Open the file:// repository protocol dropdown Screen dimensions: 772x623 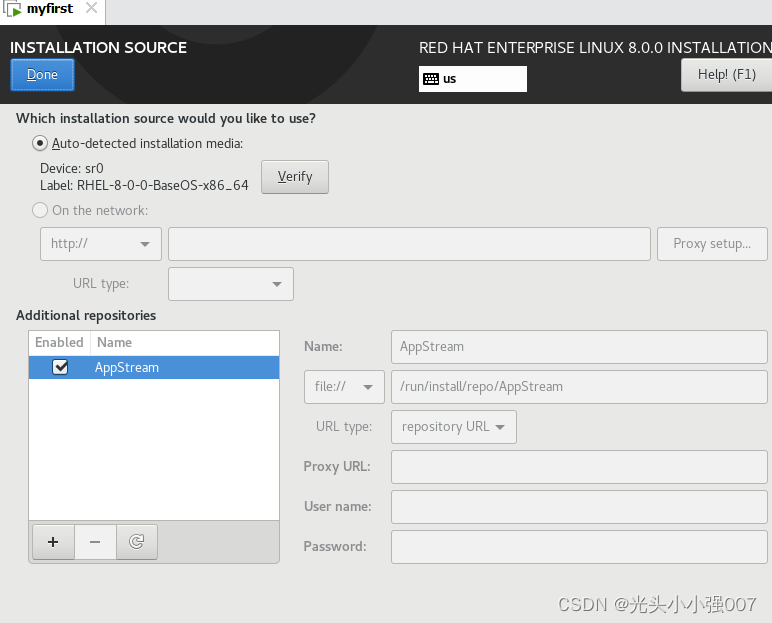tap(344, 387)
